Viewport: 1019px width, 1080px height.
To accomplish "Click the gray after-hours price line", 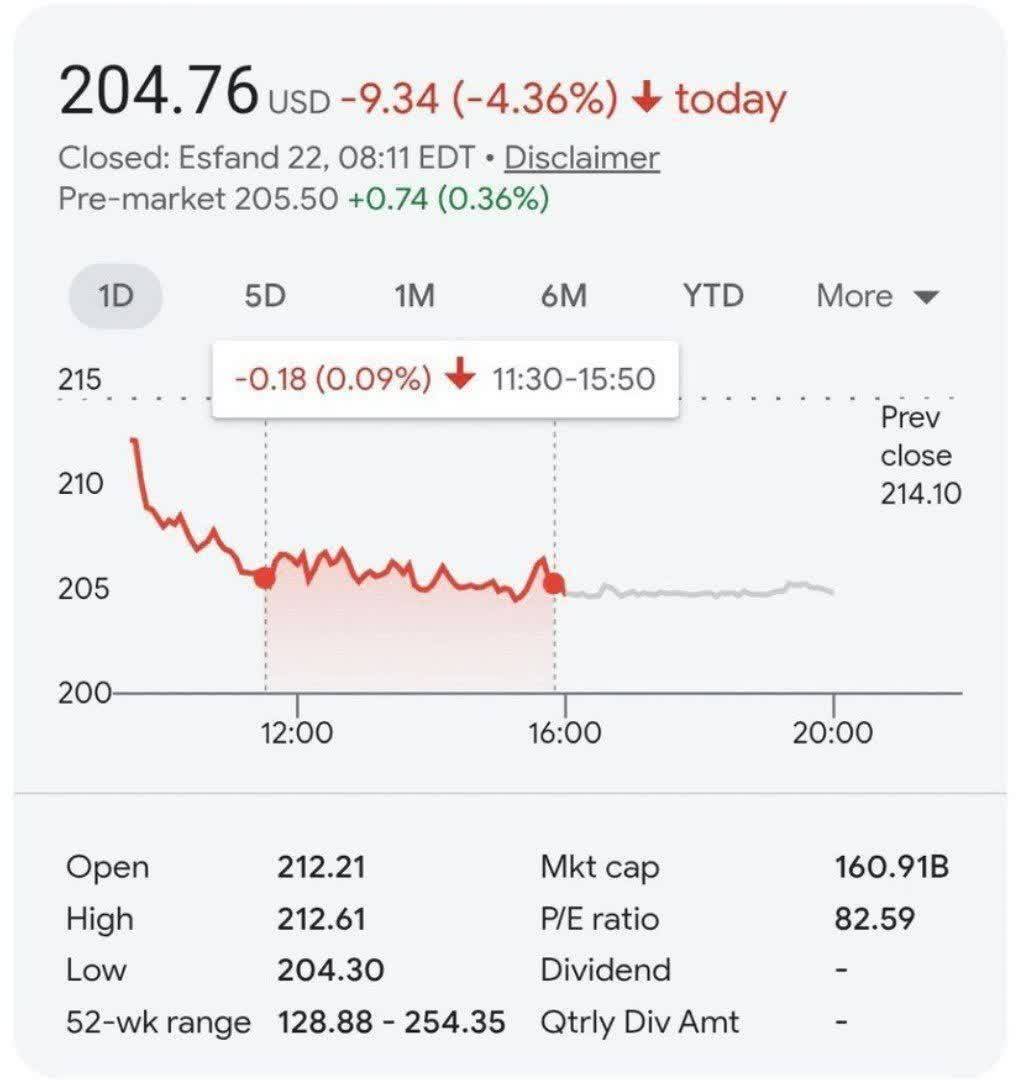I will click(700, 592).
